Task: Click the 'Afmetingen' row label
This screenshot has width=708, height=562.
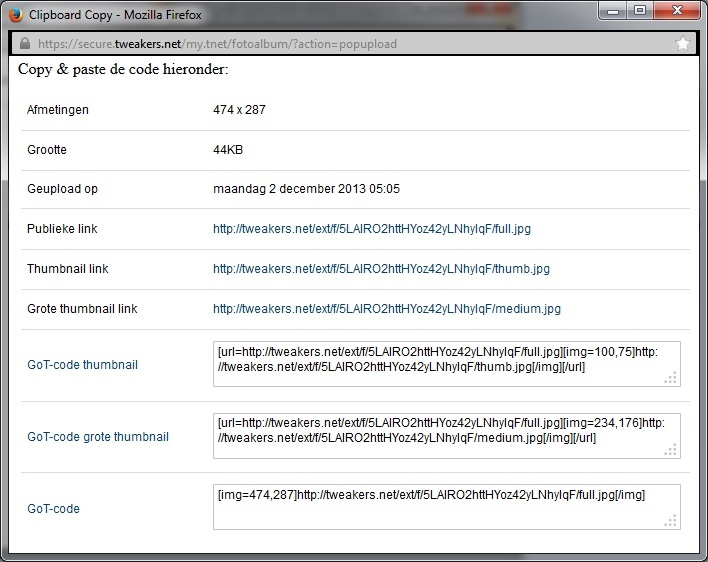Action: click(57, 110)
